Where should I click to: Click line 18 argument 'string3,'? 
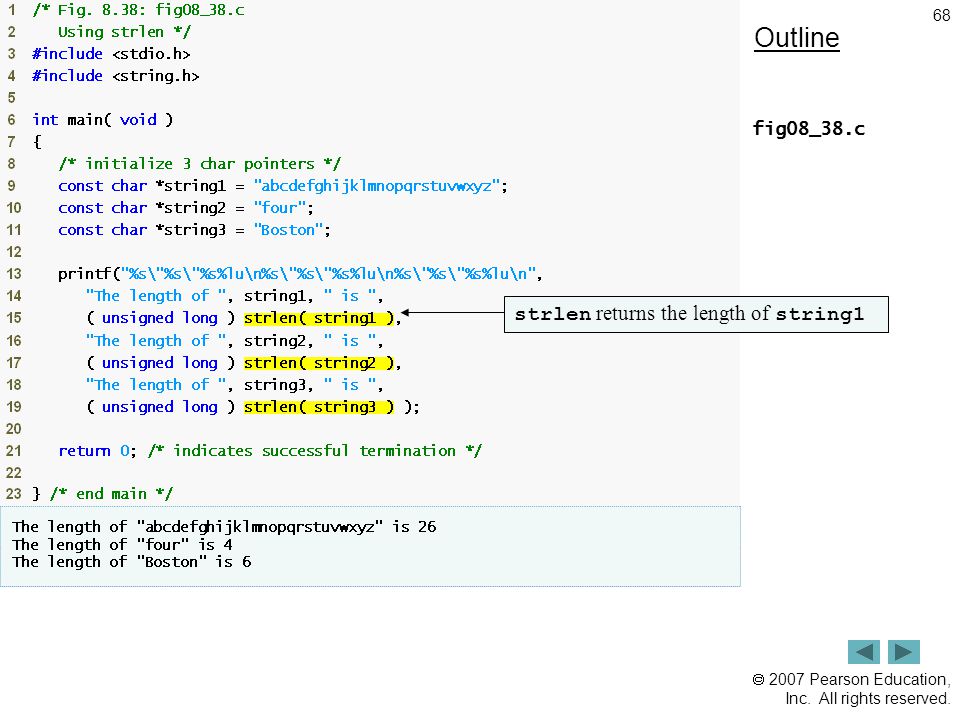click(x=279, y=384)
